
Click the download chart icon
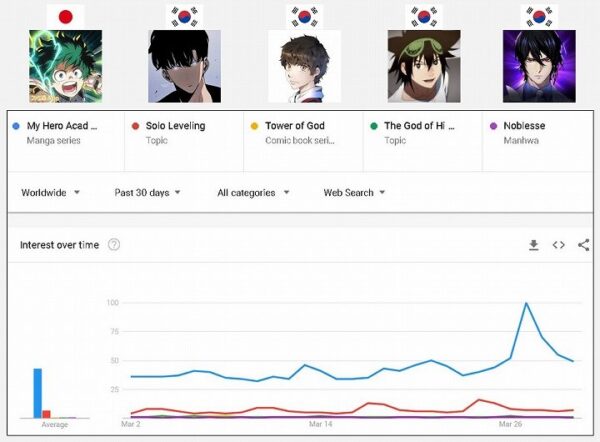tap(534, 245)
